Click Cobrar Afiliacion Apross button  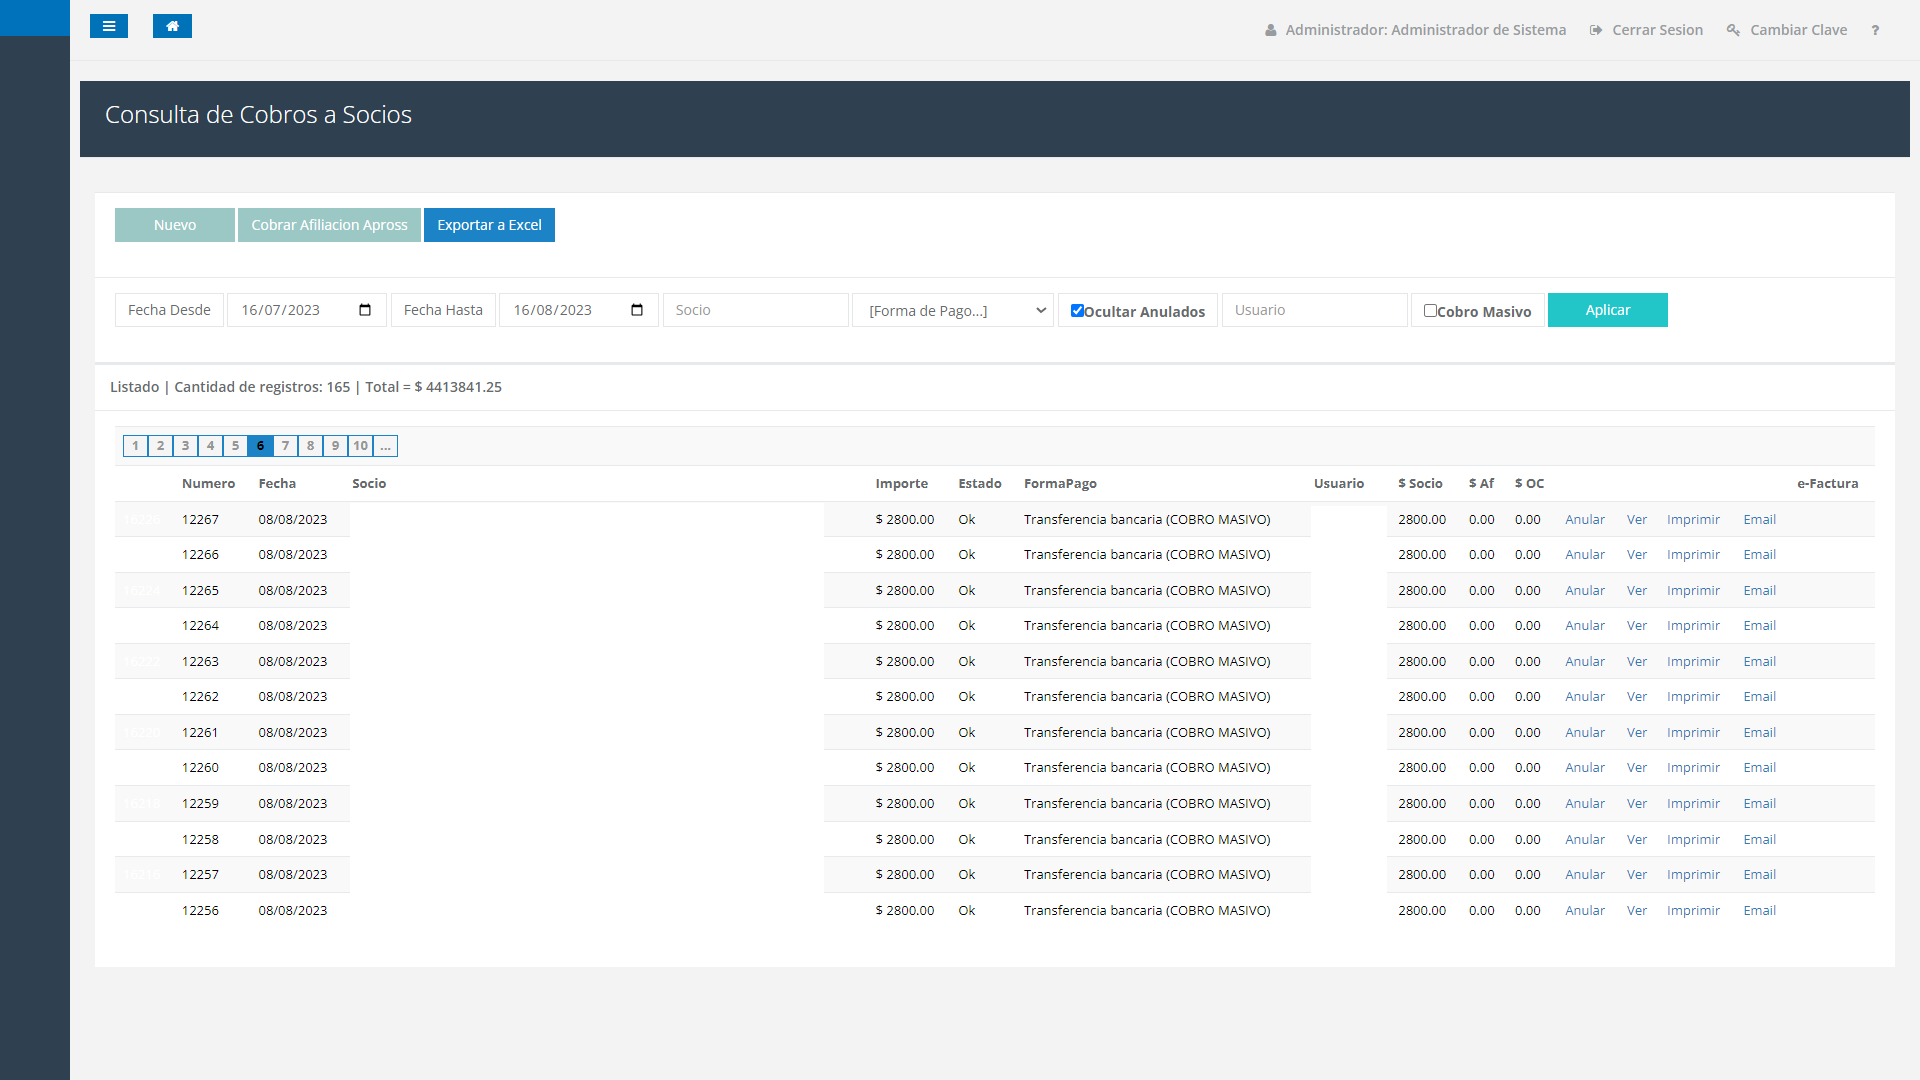tap(329, 225)
